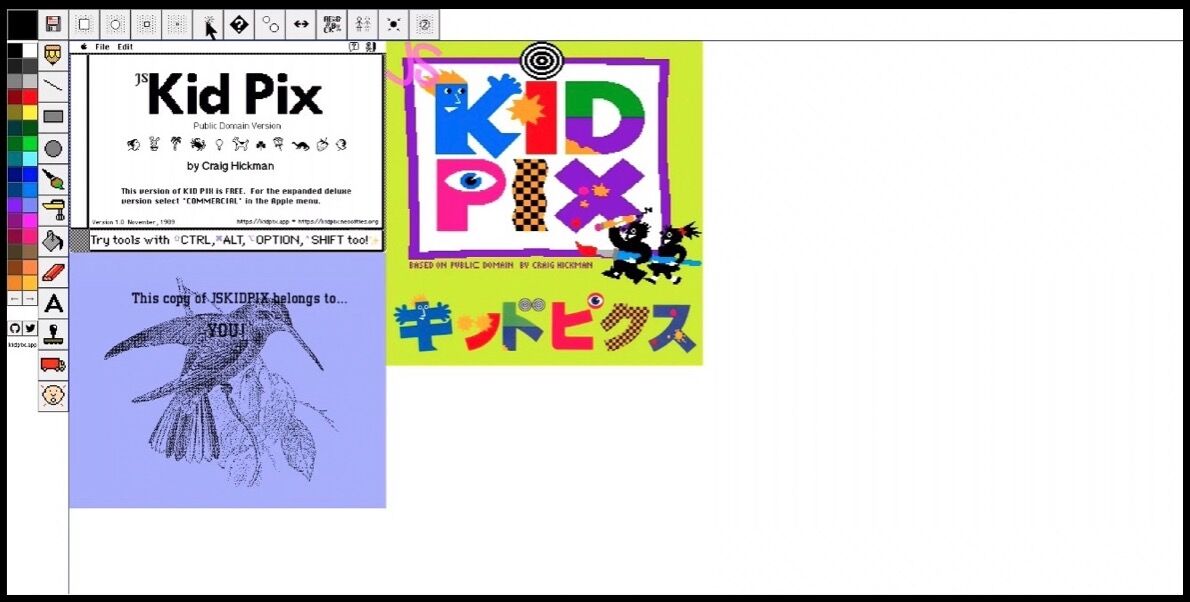1190x602 pixels.
Task: Click 'Try tools with CTRL, ALT, OPTION, SHIFT too!' tip
Action: coord(235,240)
